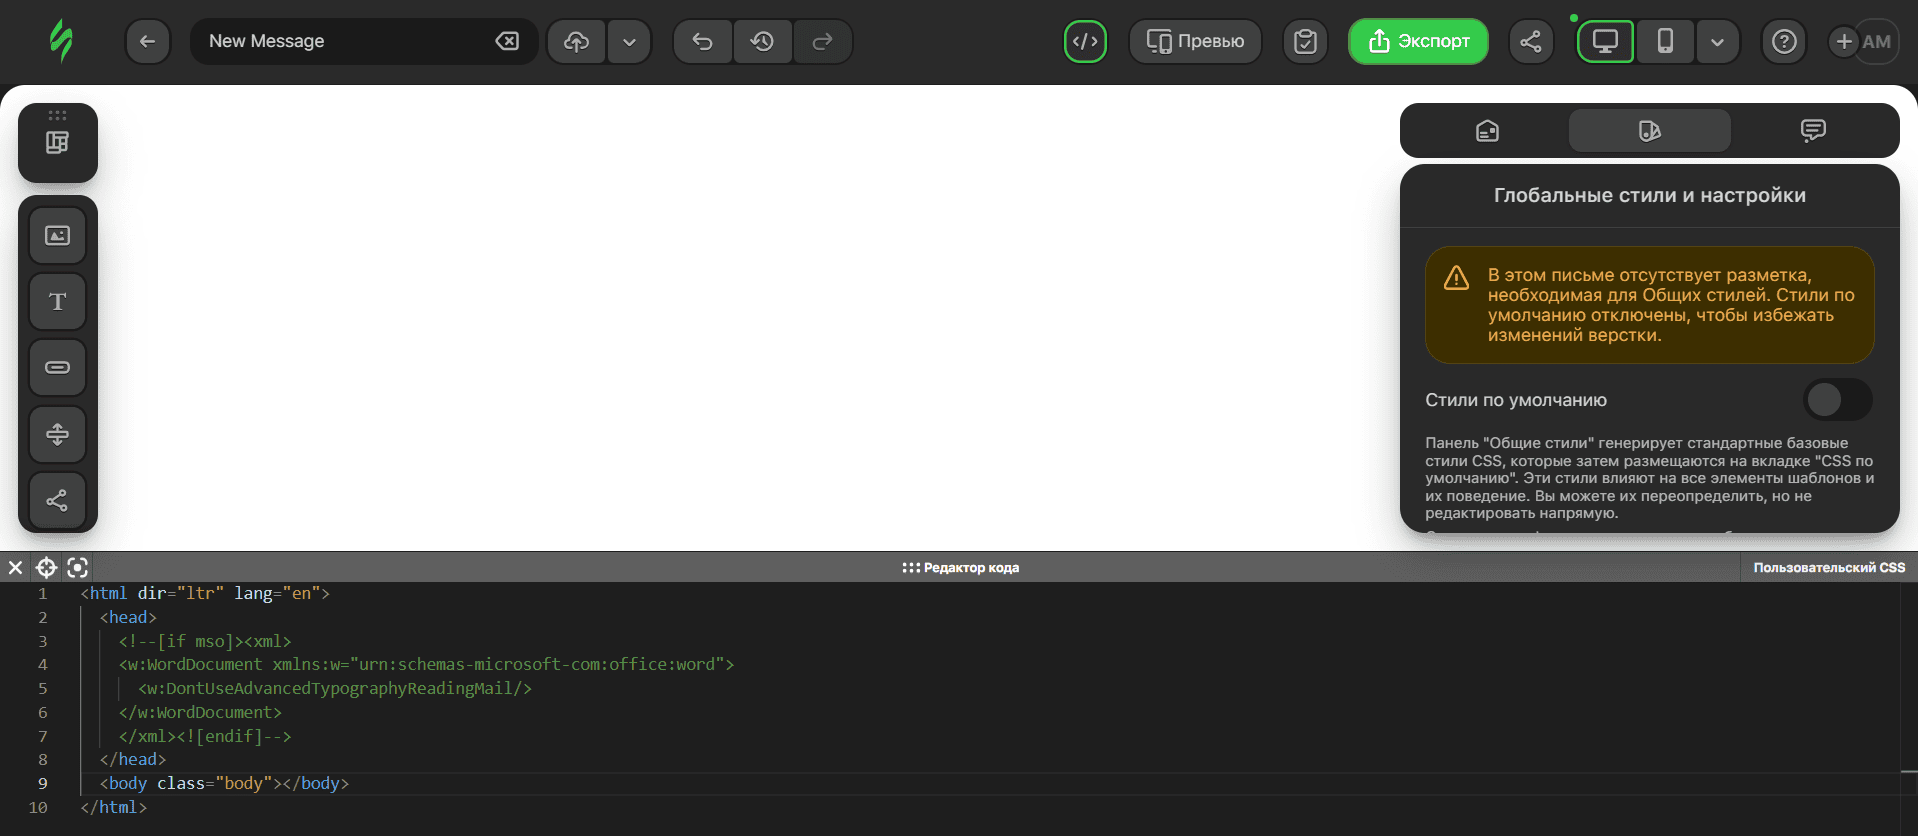Clear the New Message title field
1918x836 pixels.
click(x=507, y=42)
